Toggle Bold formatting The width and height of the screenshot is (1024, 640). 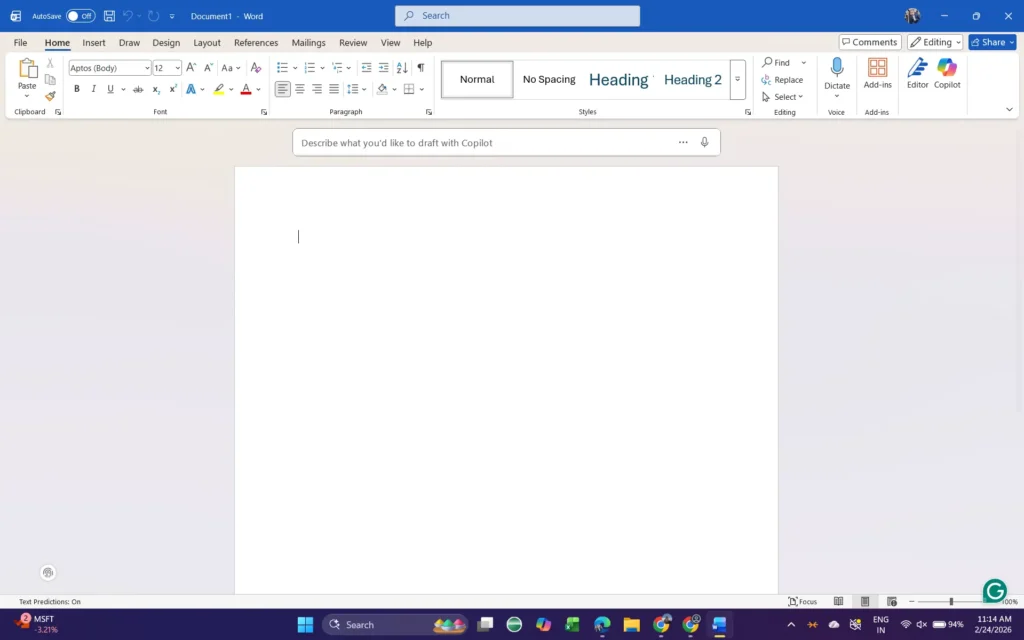point(77,89)
